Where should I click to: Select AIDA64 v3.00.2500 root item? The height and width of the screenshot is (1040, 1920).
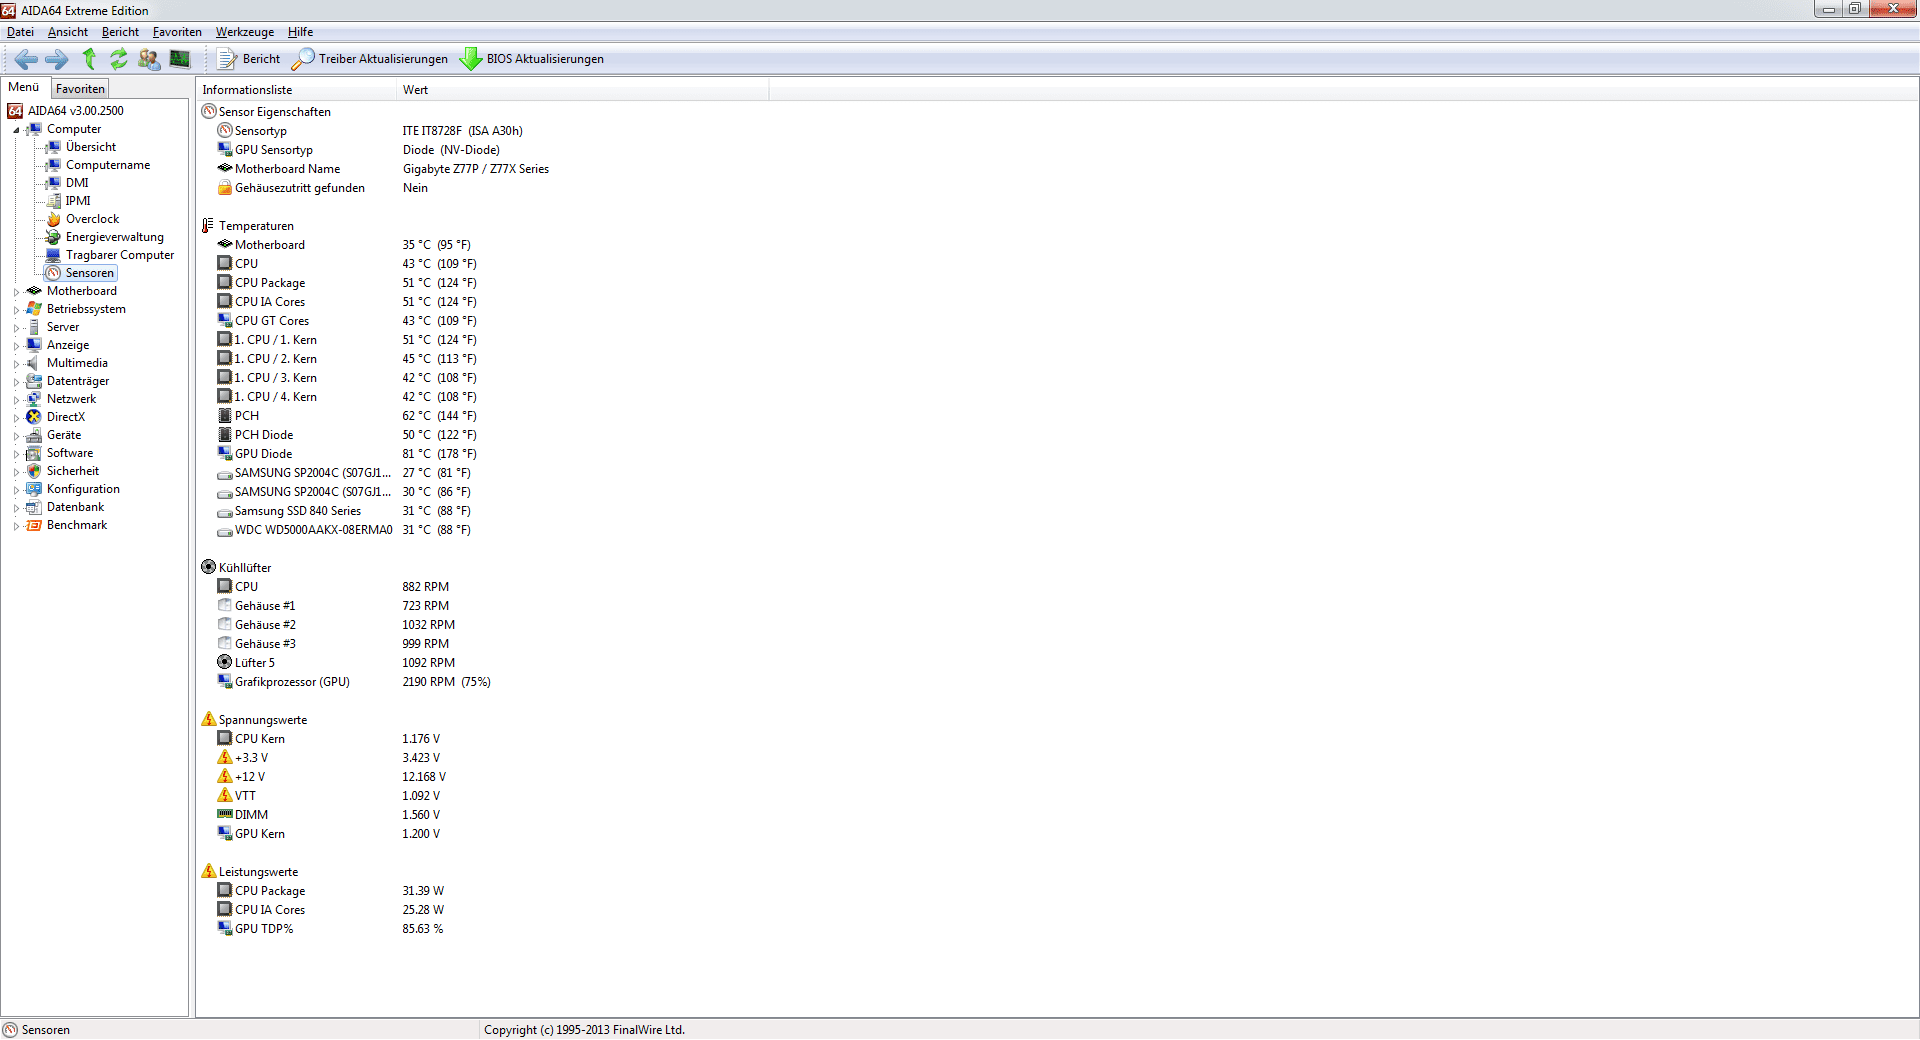76,111
